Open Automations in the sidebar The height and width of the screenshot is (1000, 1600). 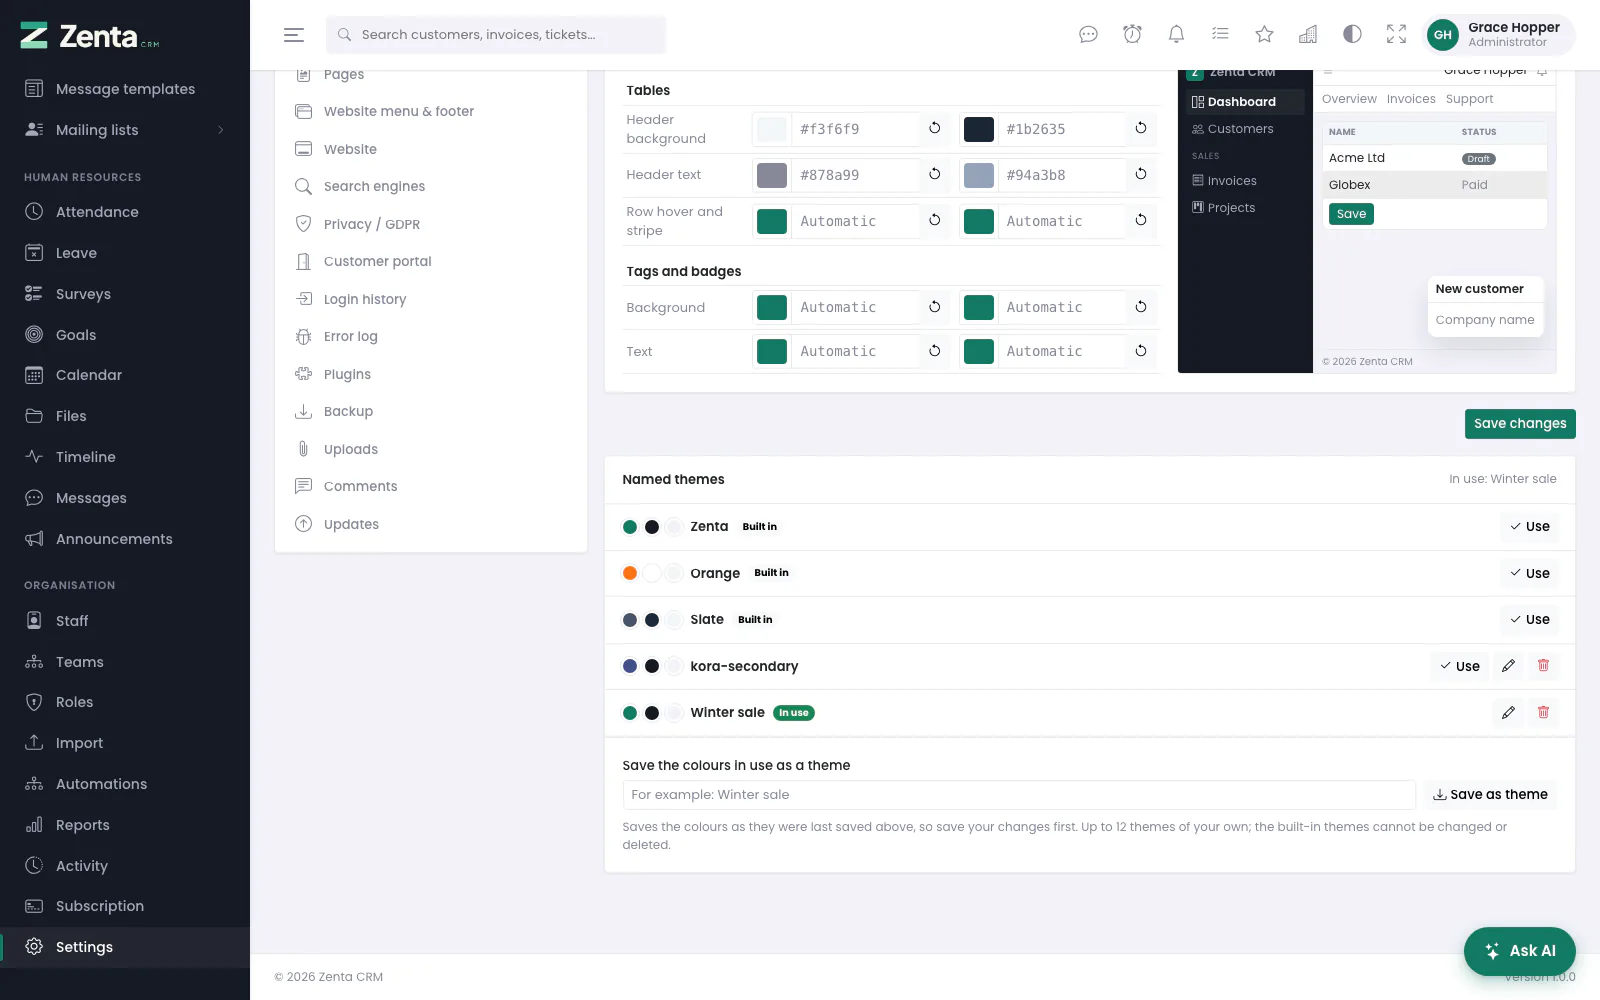[x=125, y=784]
